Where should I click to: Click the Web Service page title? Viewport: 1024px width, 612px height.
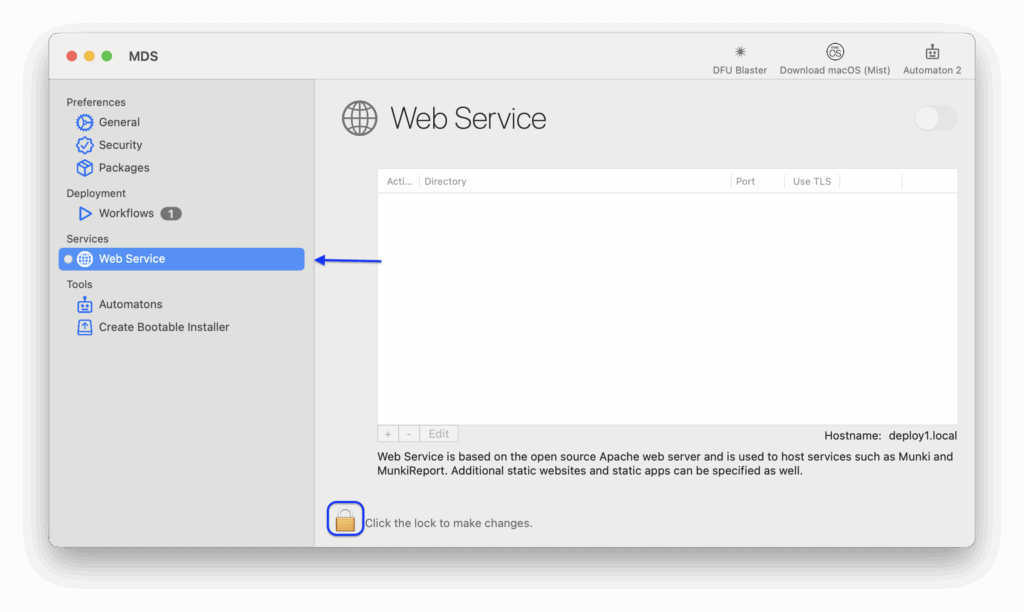coord(468,118)
